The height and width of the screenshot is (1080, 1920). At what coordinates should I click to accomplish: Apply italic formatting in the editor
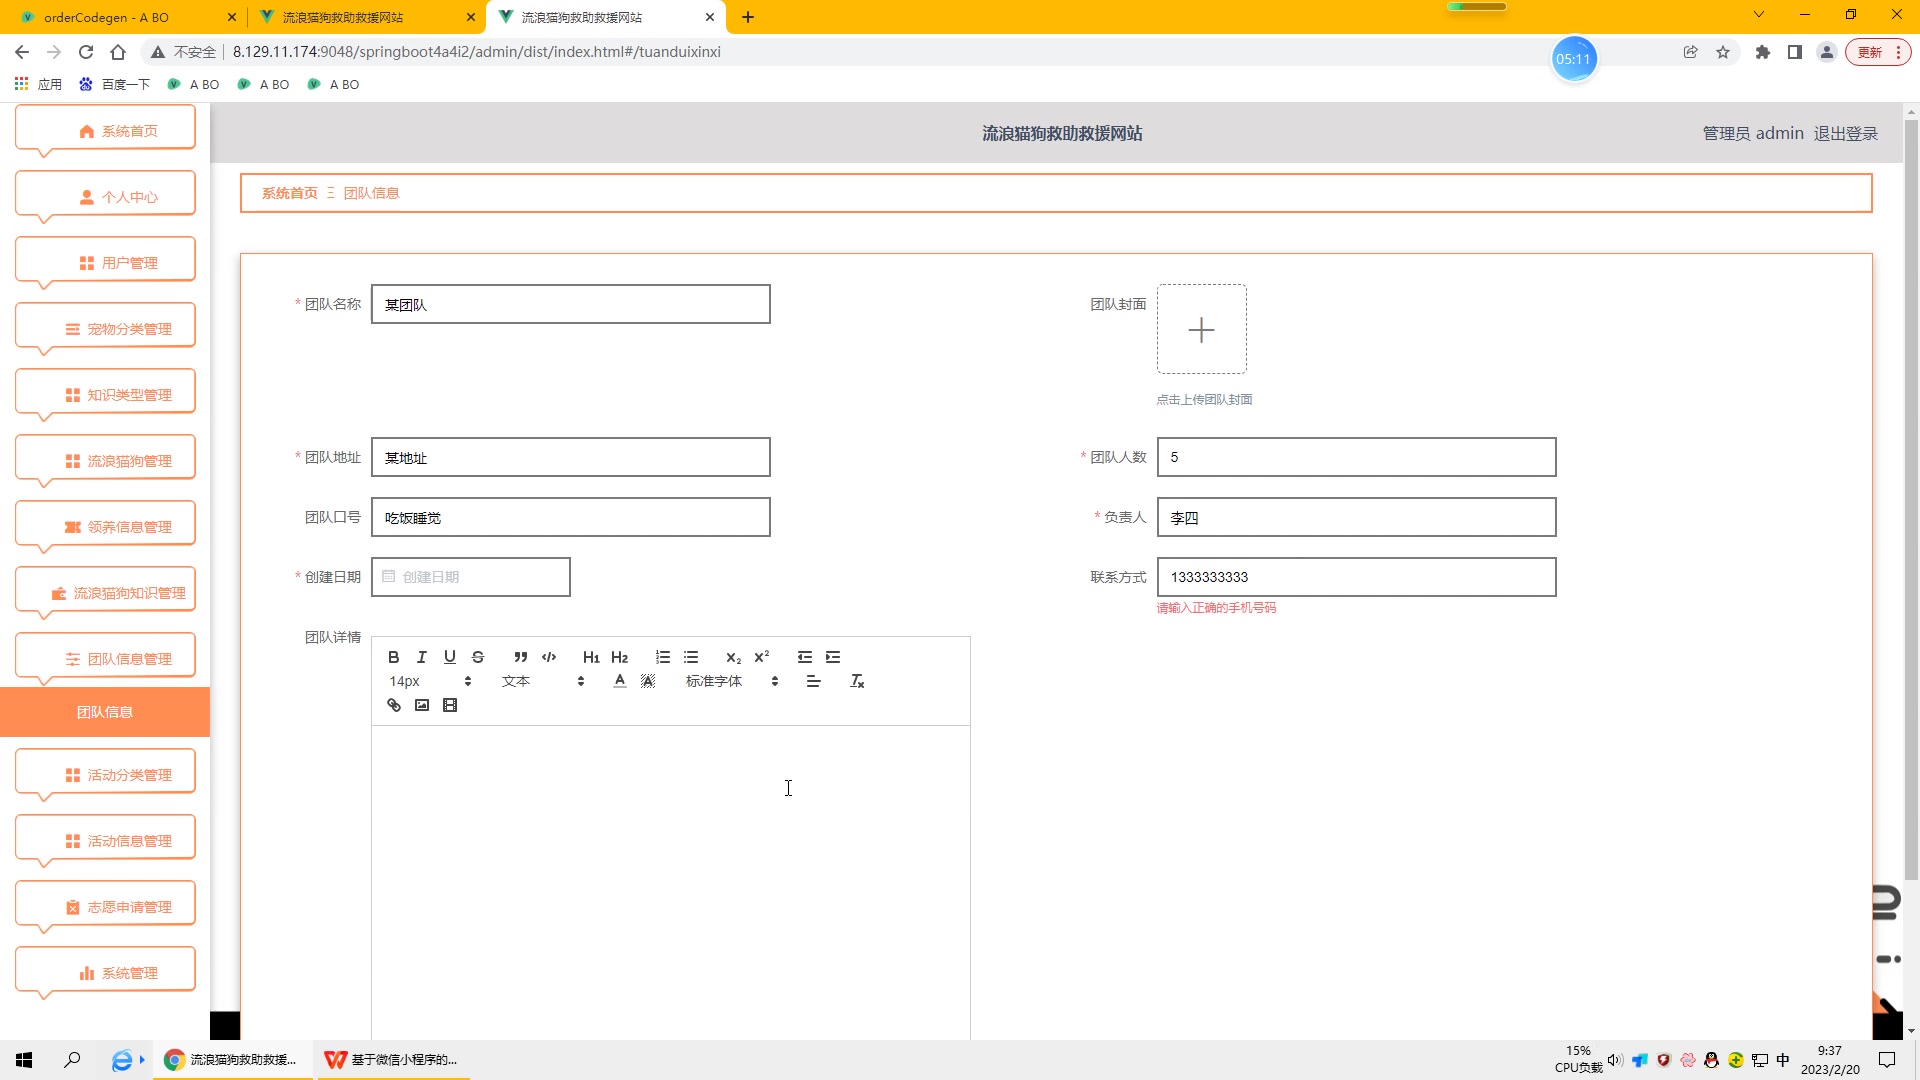click(421, 657)
